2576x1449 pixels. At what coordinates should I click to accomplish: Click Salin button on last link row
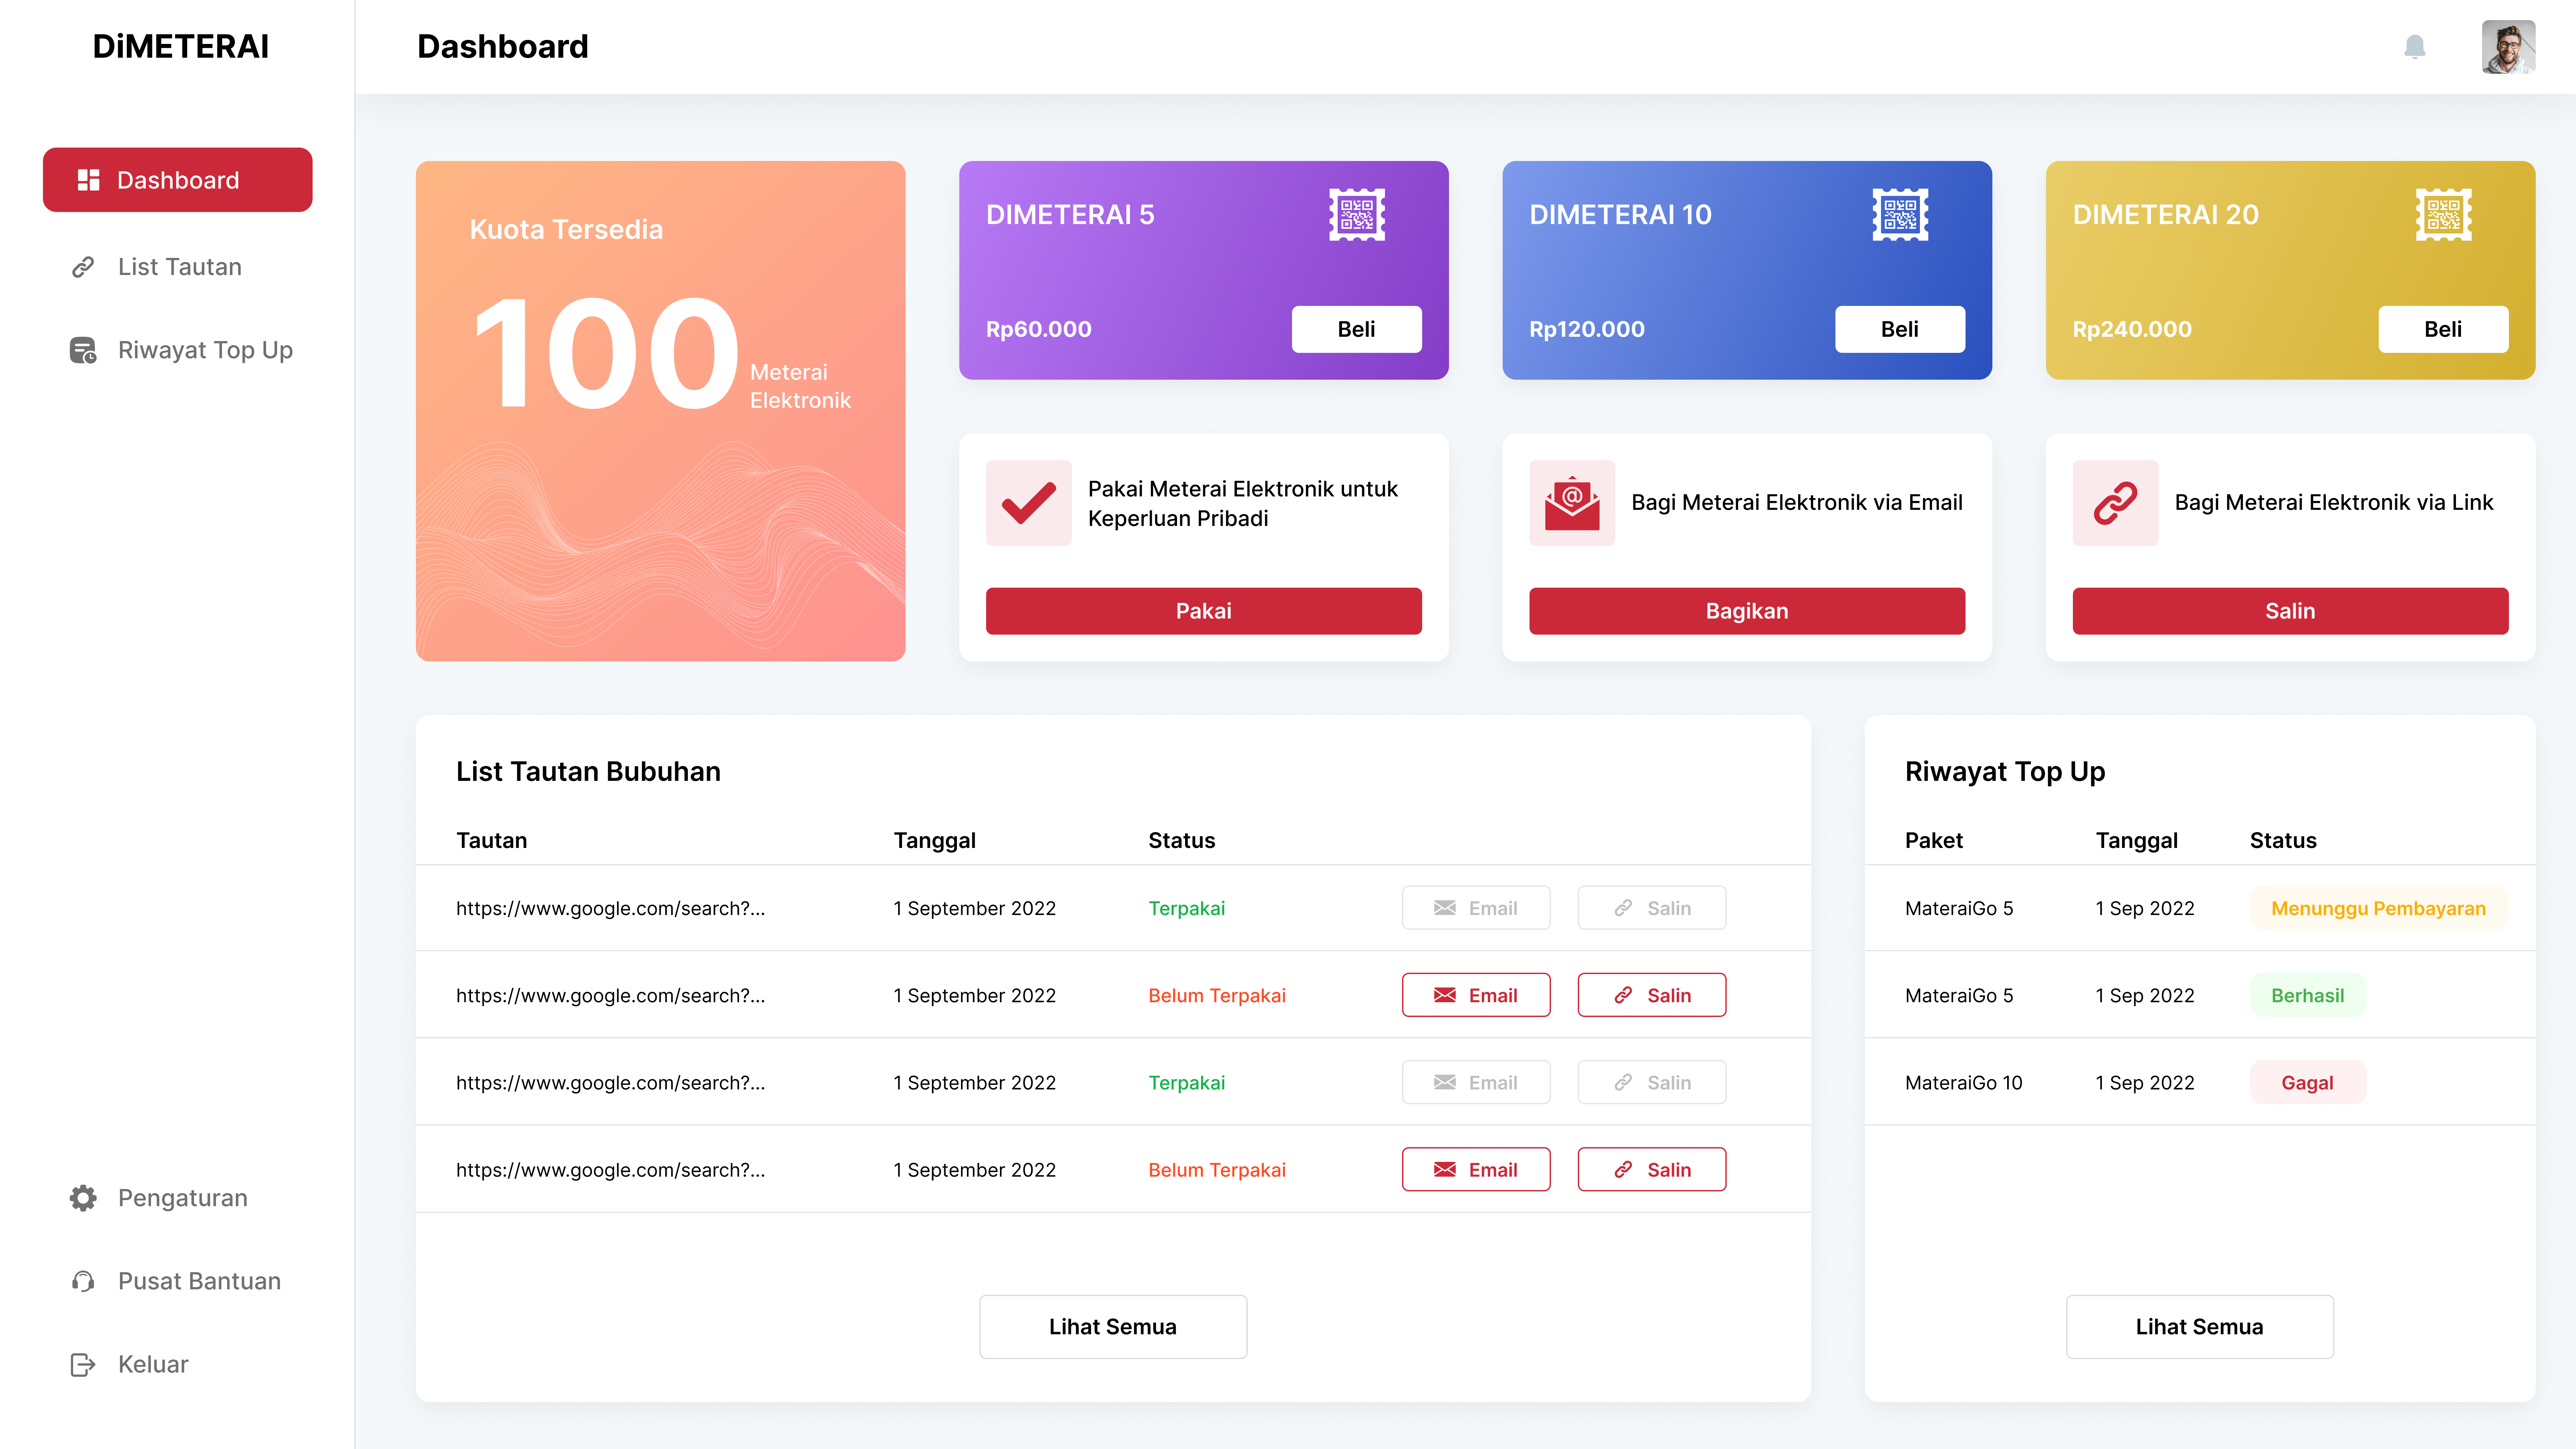[x=1651, y=1169]
